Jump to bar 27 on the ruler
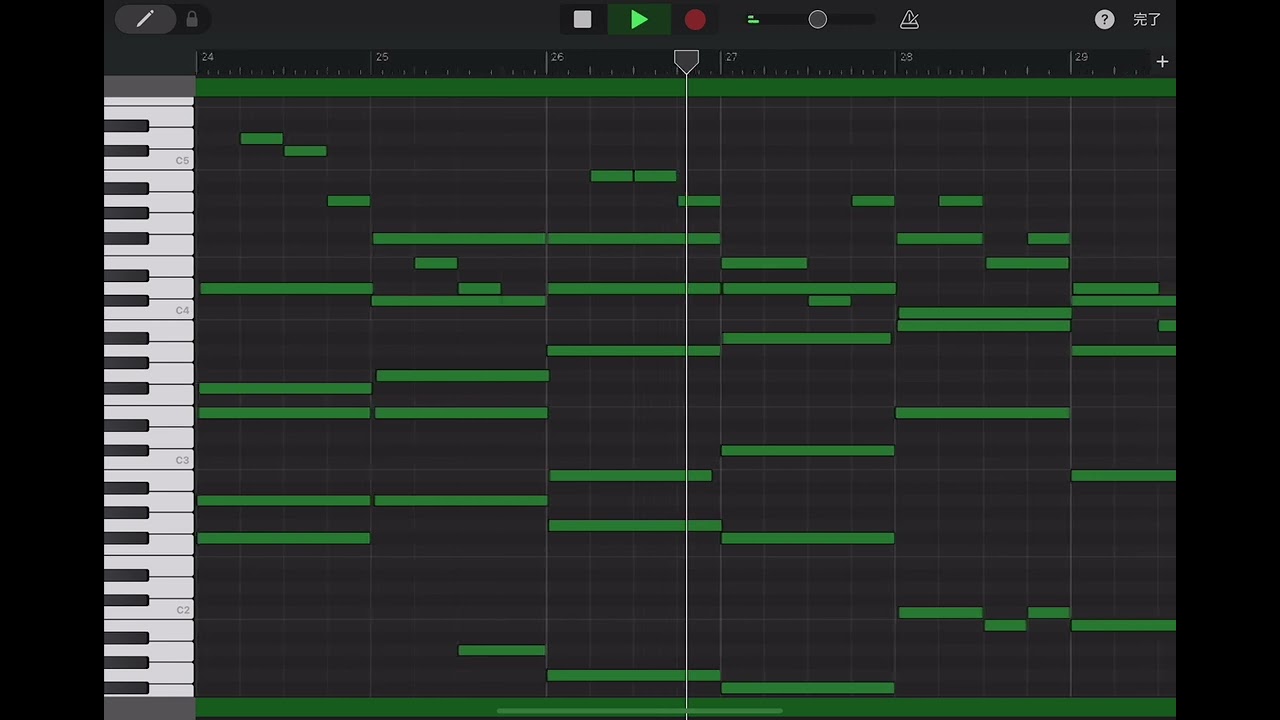Image resolution: width=1280 pixels, height=720 pixels. coord(732,57)
